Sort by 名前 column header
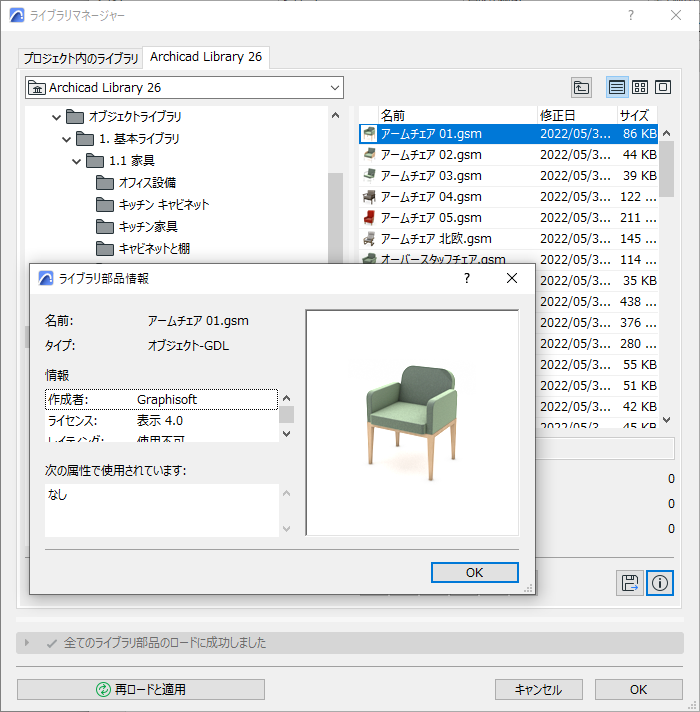Viewport: 700px width, 712px height. click(x=458, y=115)
